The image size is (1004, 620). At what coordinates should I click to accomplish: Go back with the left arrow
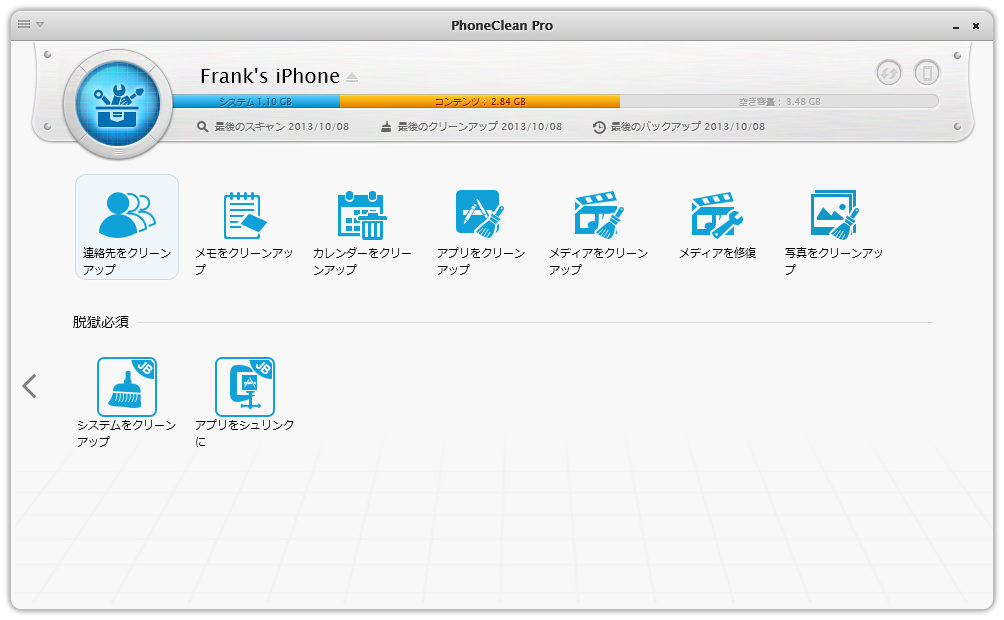click(29, 386)
